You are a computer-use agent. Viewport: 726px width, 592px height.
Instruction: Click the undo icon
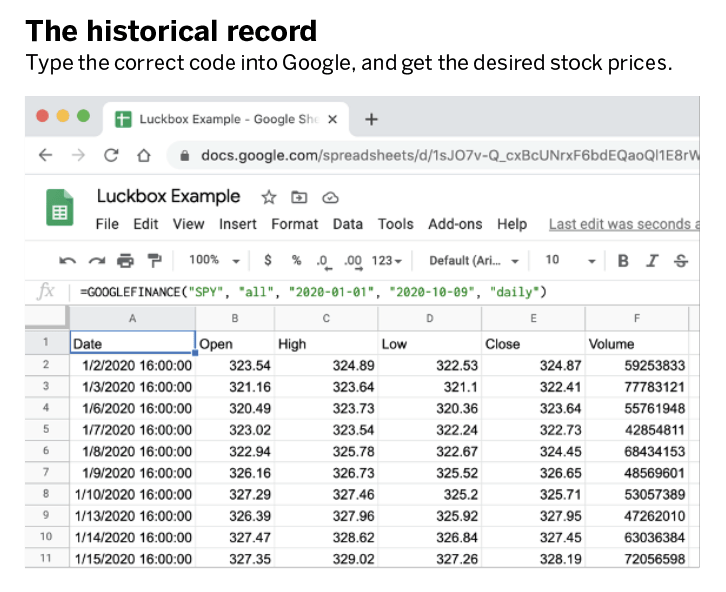pos(68,261)
